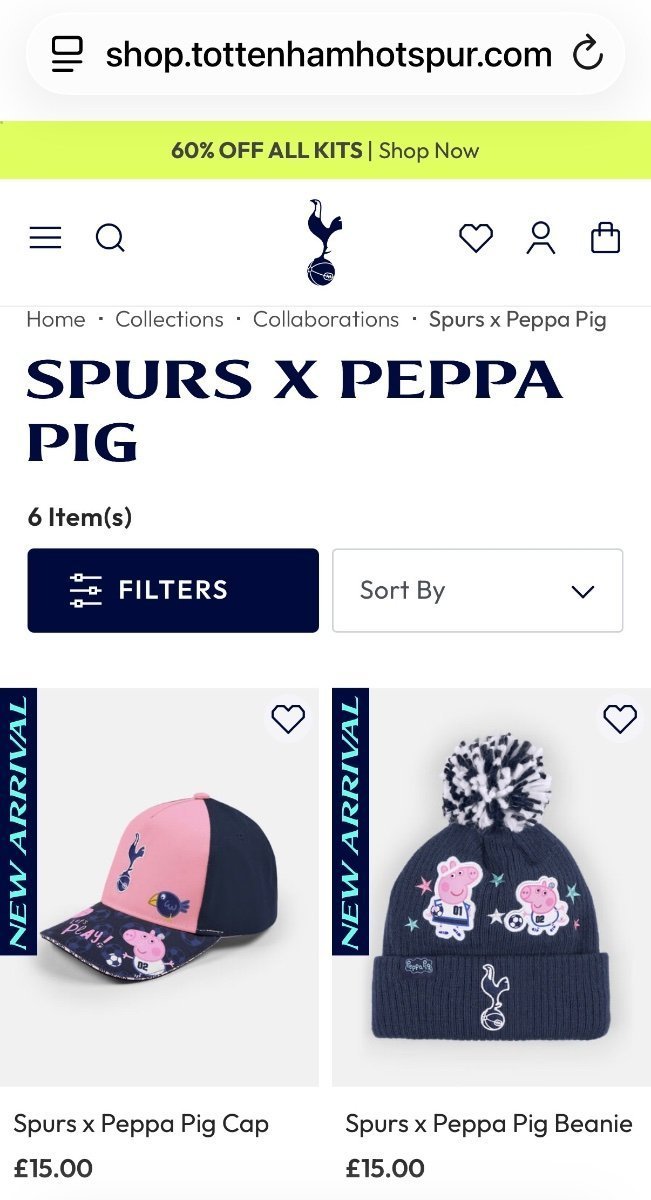Navigate to Collections breadcrumb
651x1200 pixels.
pyautogui.click(x=169, y=319)
